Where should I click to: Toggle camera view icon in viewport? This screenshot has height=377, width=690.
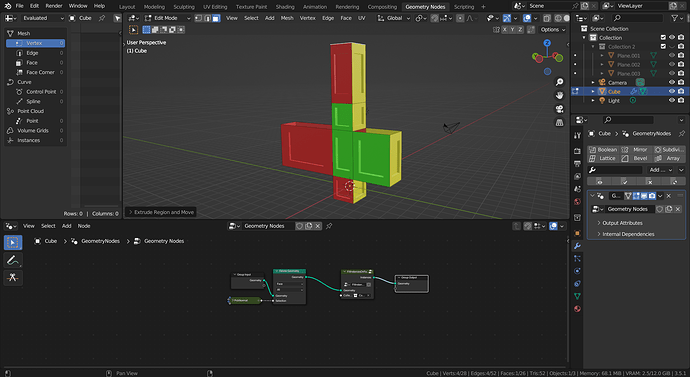tap(559, 109)
